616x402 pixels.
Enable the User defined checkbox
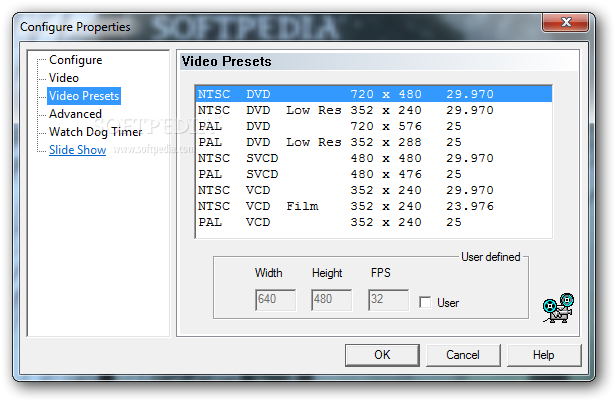[425, 302]
